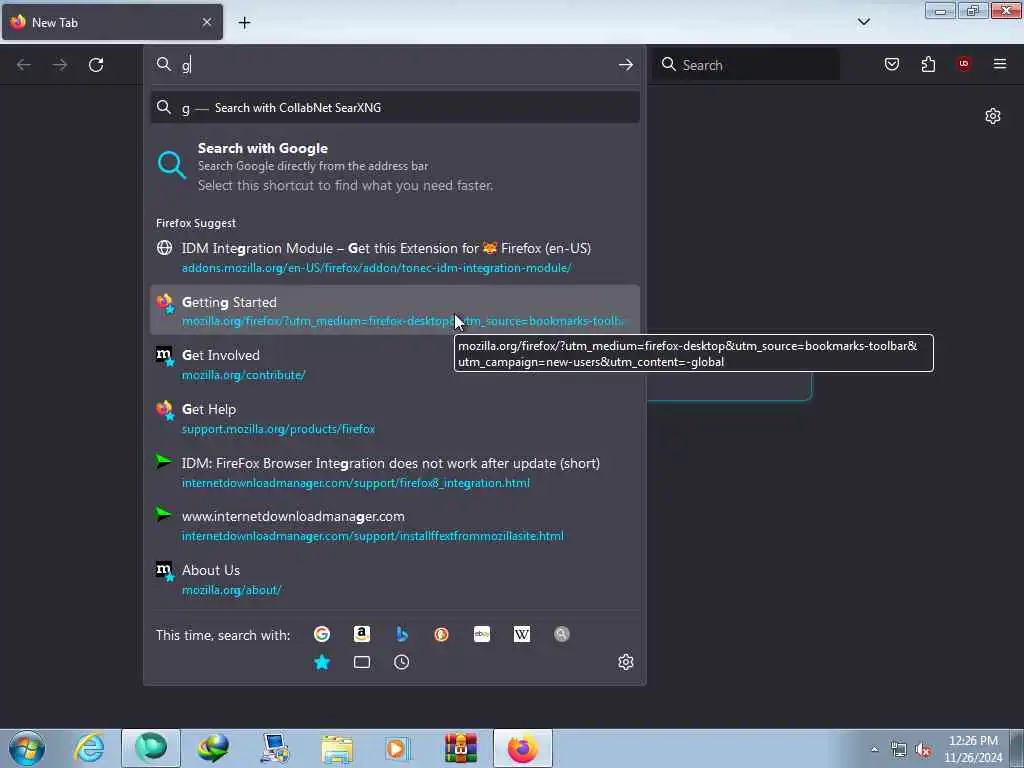Search this time with Wikipedia icon

point(522,634)
